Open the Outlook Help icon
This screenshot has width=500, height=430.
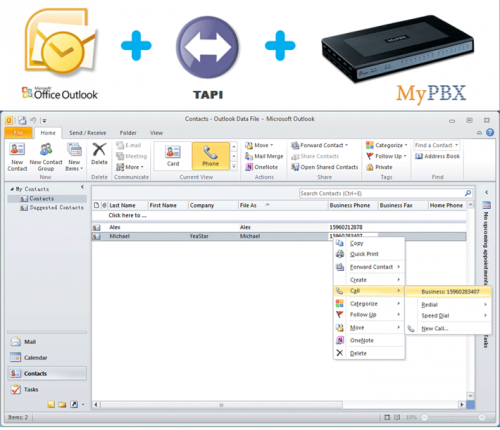click(490, 133)
